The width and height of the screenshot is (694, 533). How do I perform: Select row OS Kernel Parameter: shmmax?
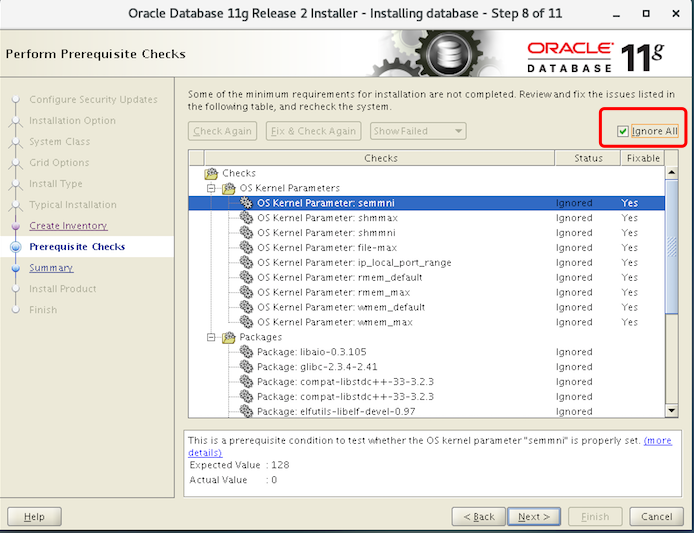coord(427,218)
